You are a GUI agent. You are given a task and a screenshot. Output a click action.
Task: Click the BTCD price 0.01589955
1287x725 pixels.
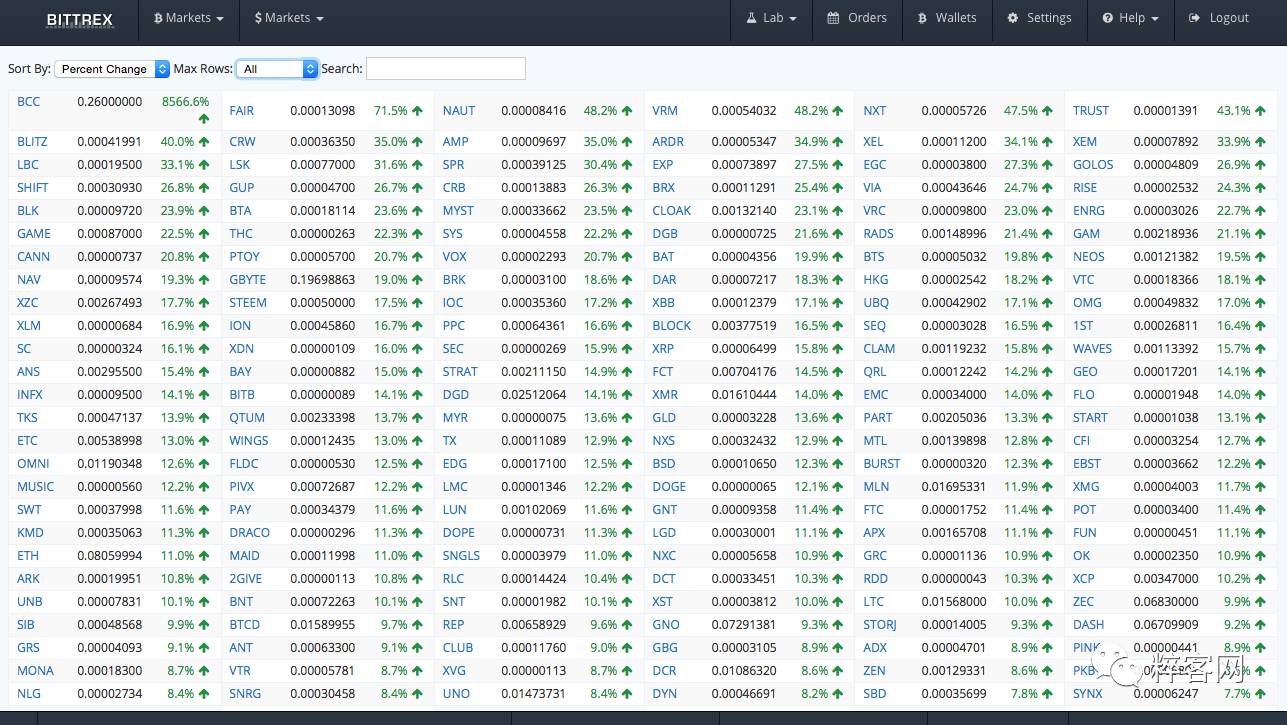[x=322, y=625]
